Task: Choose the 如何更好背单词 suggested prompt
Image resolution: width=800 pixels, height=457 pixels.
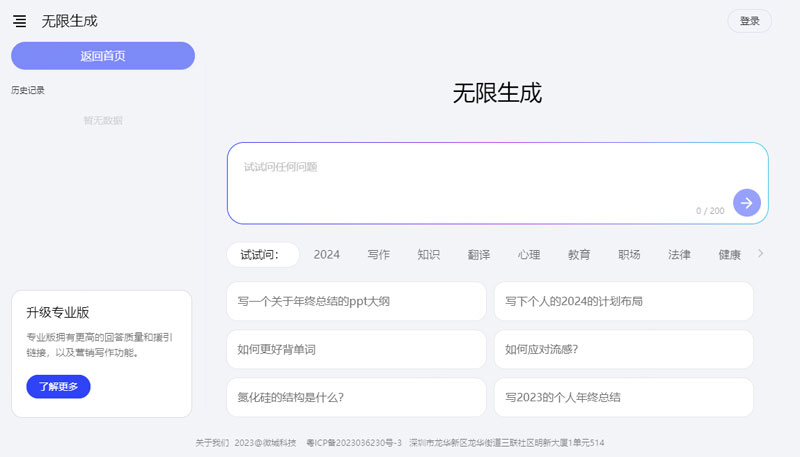Action: (x=356, y=349)
